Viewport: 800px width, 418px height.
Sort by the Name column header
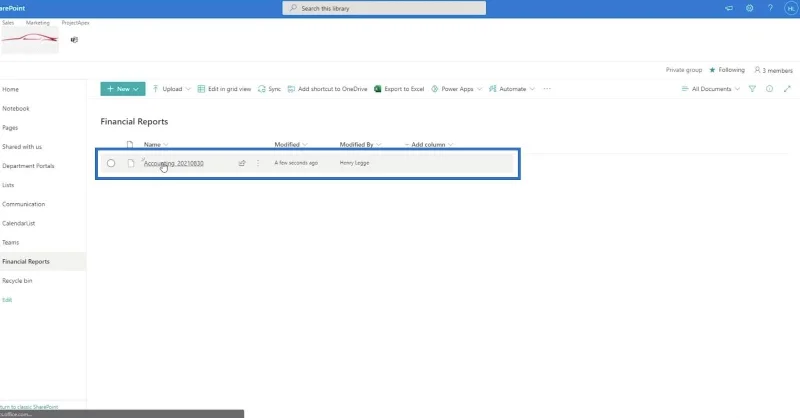(x=156, y=144)
